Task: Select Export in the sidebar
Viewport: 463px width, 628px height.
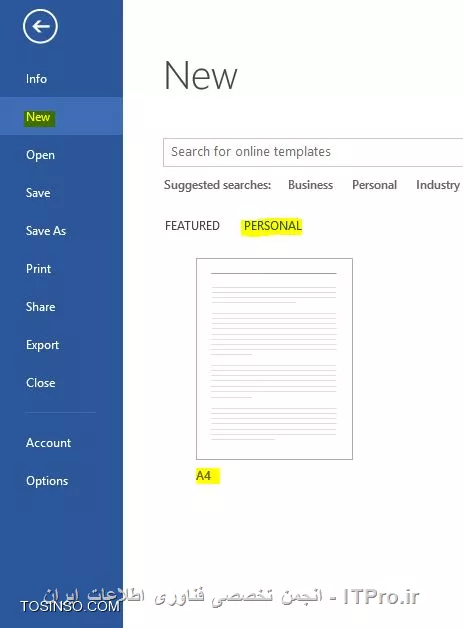Action: tap(42, 344)
